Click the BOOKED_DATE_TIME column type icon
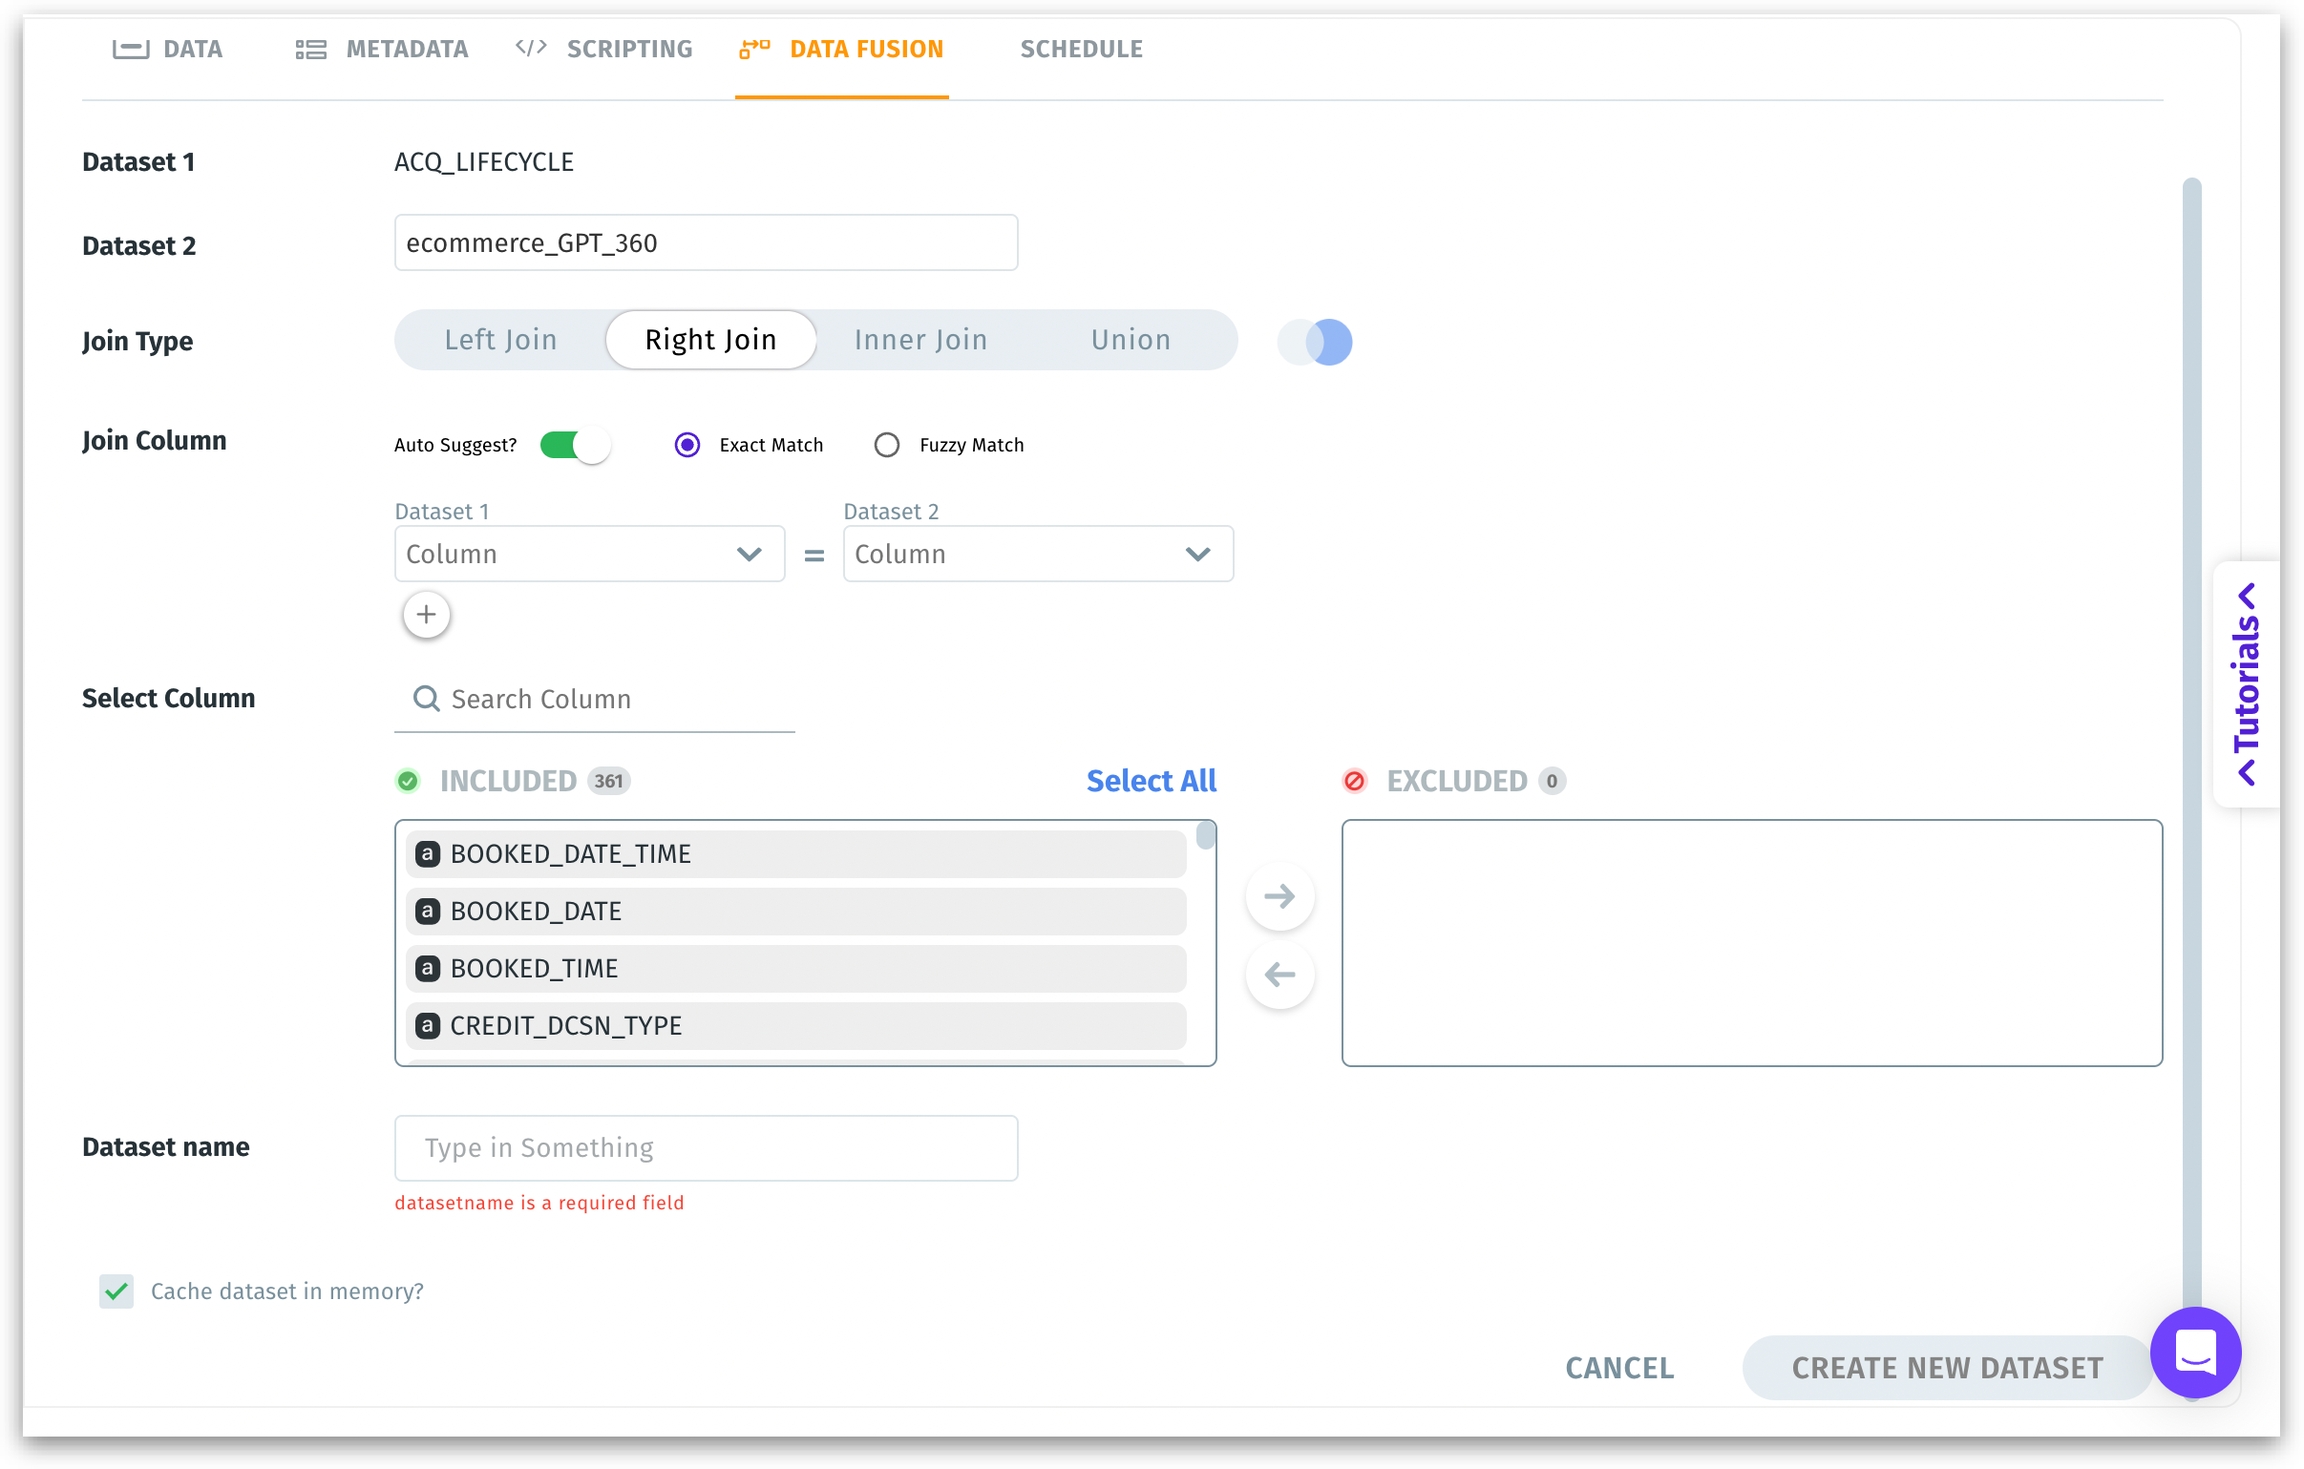Image resolution: width=2304 pixels, height=1469 pixels. (428, 853)
